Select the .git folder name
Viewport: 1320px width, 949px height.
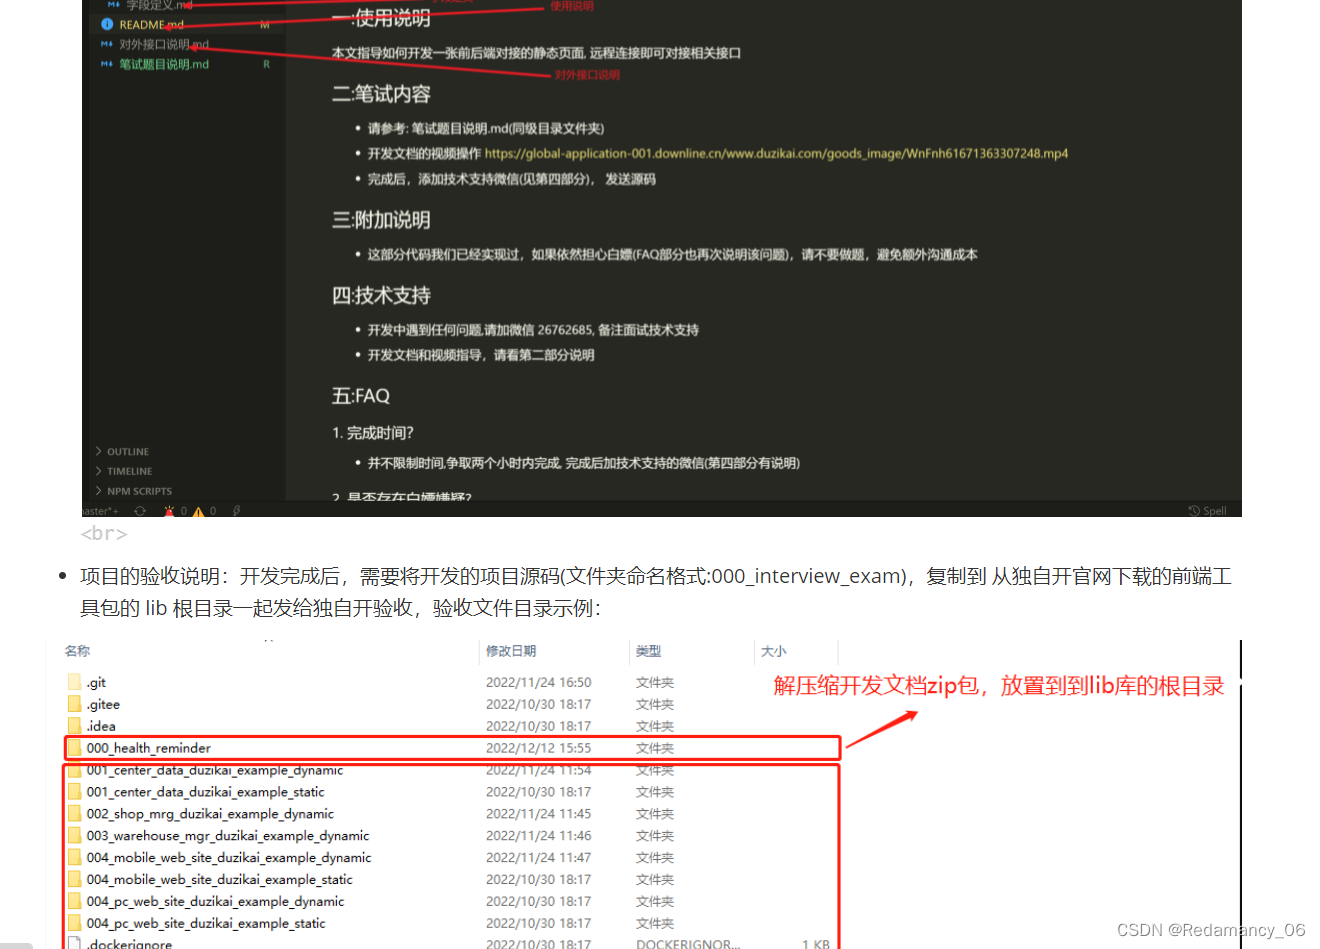click(96, 682)
